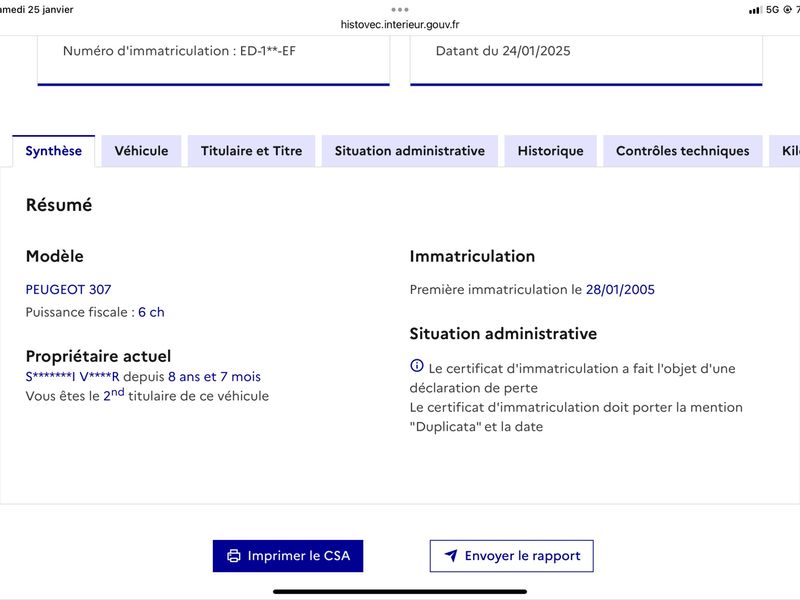
Task: Open the Contrôles techniques tab
Action: tap(683, 151)
